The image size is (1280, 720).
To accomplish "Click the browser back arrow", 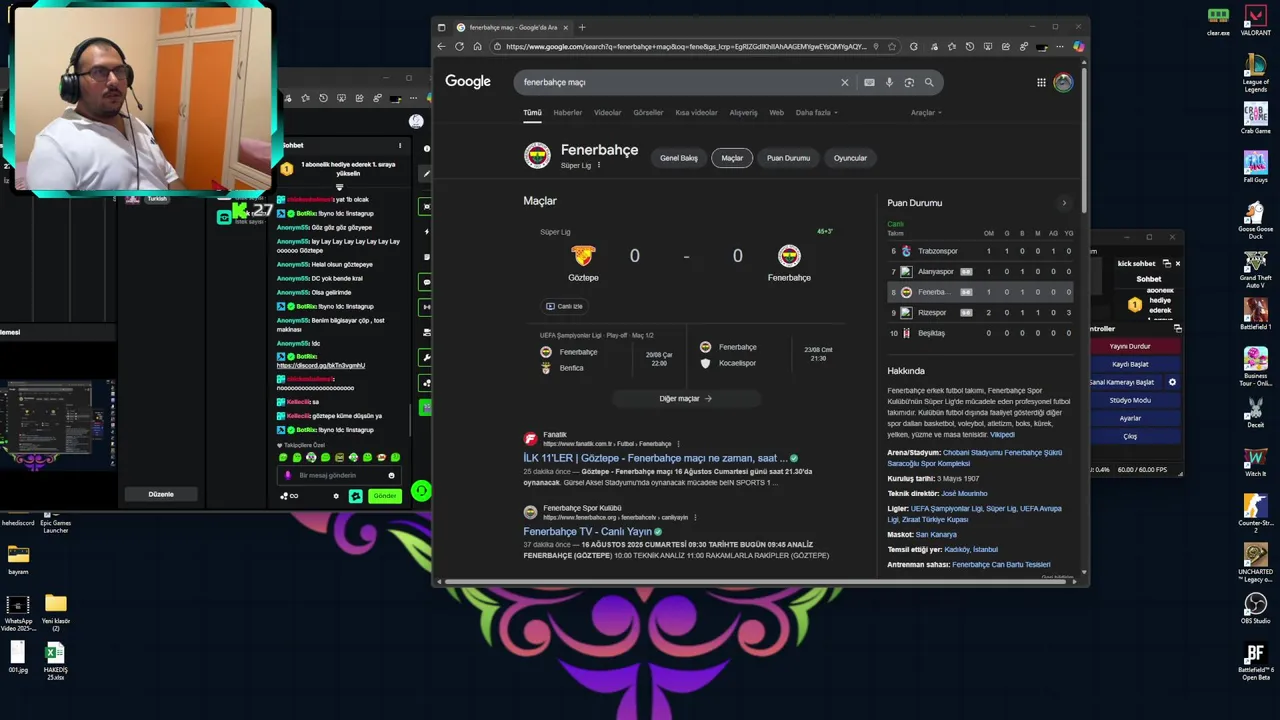I will pos(441,46).
